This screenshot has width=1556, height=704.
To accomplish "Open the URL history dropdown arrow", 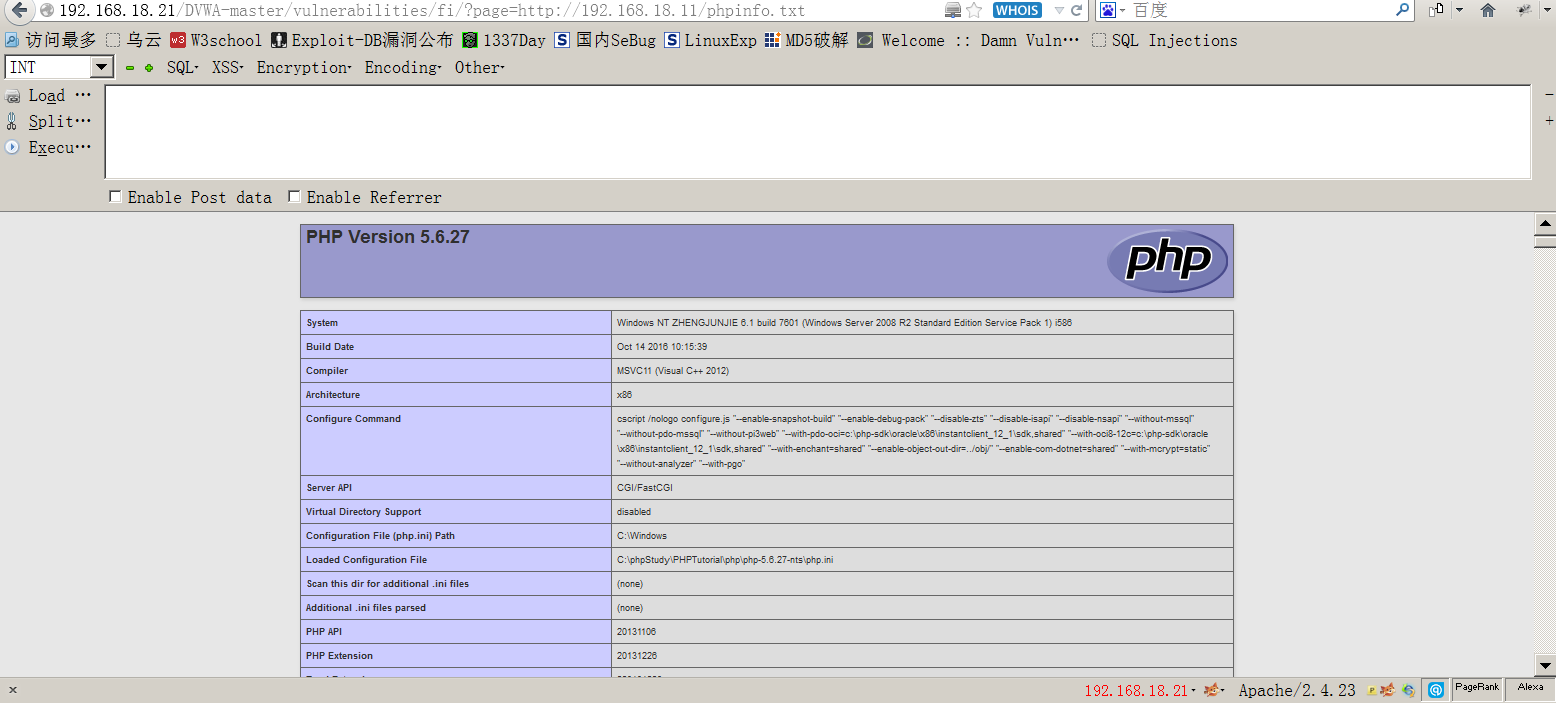I will [x=1058, y=10].
